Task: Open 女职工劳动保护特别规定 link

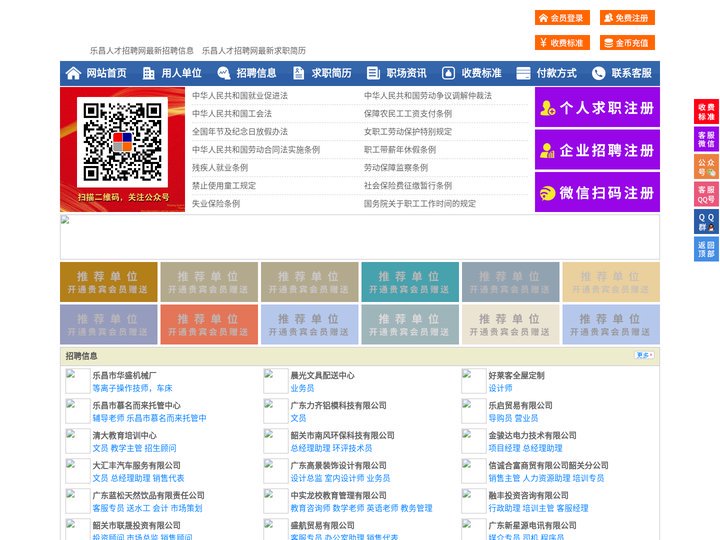Action: (x=408, y=131)
